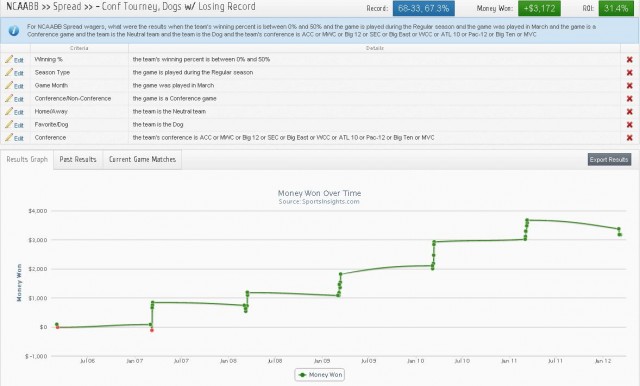Remove the Conference/Non-Conference filter

click(x=629, y=99)
